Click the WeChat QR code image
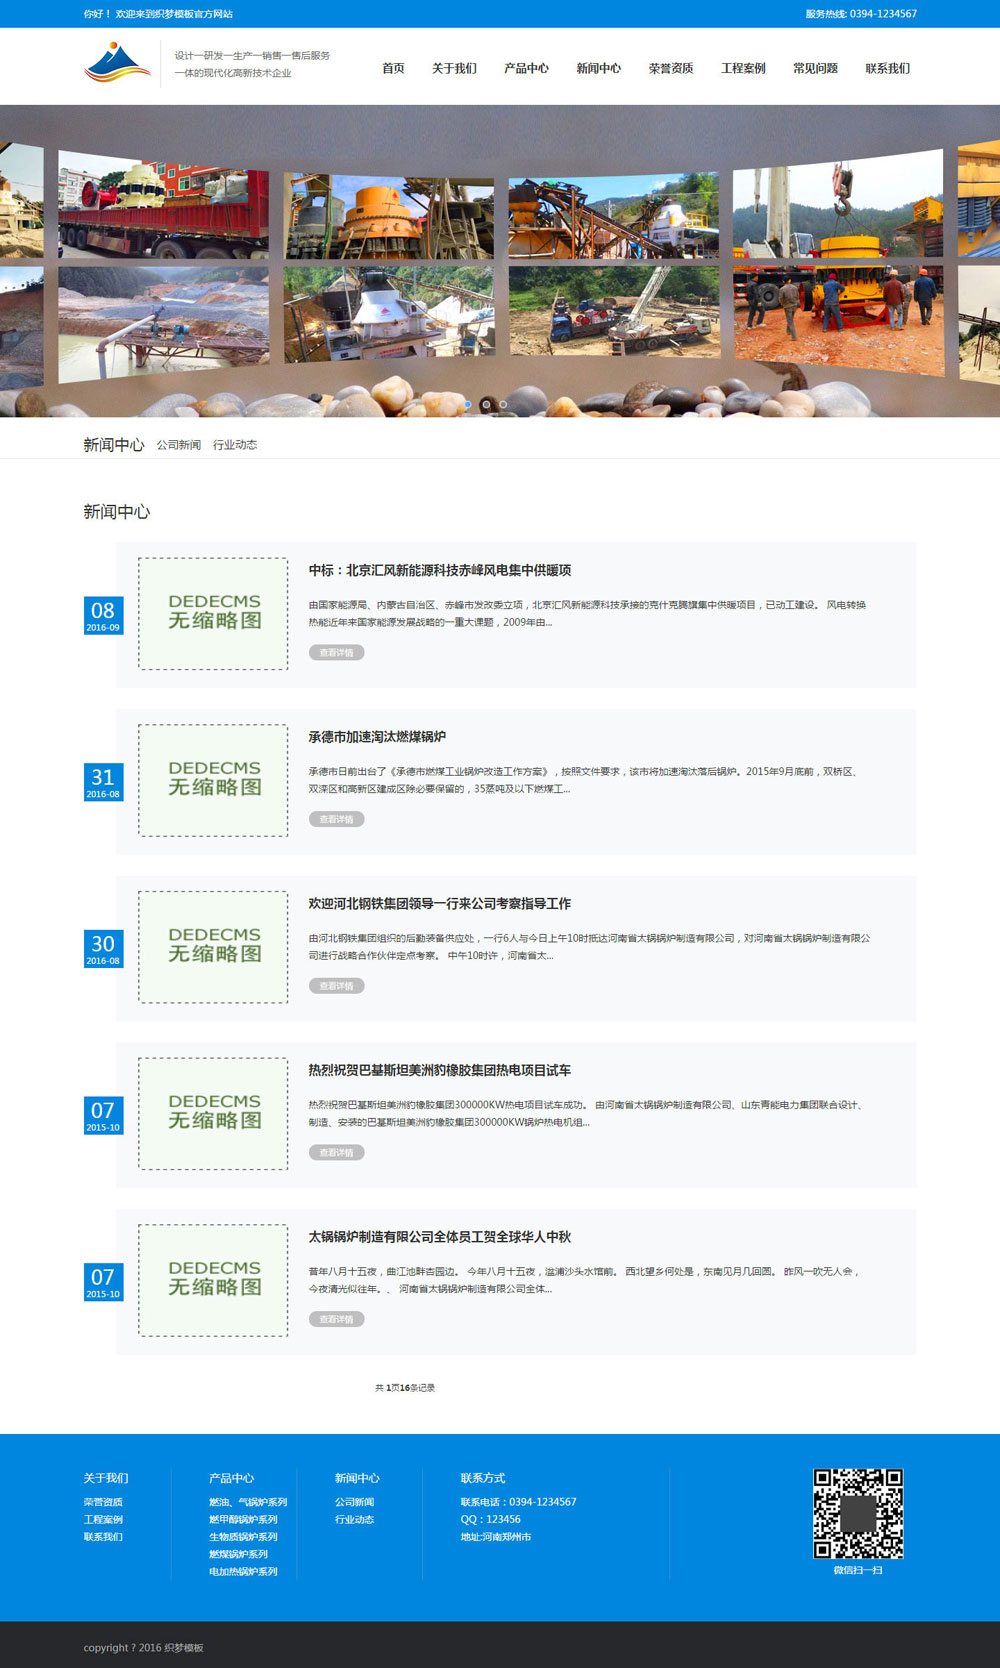Viewport: 1000px width, 1668px height. [x=858, y=1514]
